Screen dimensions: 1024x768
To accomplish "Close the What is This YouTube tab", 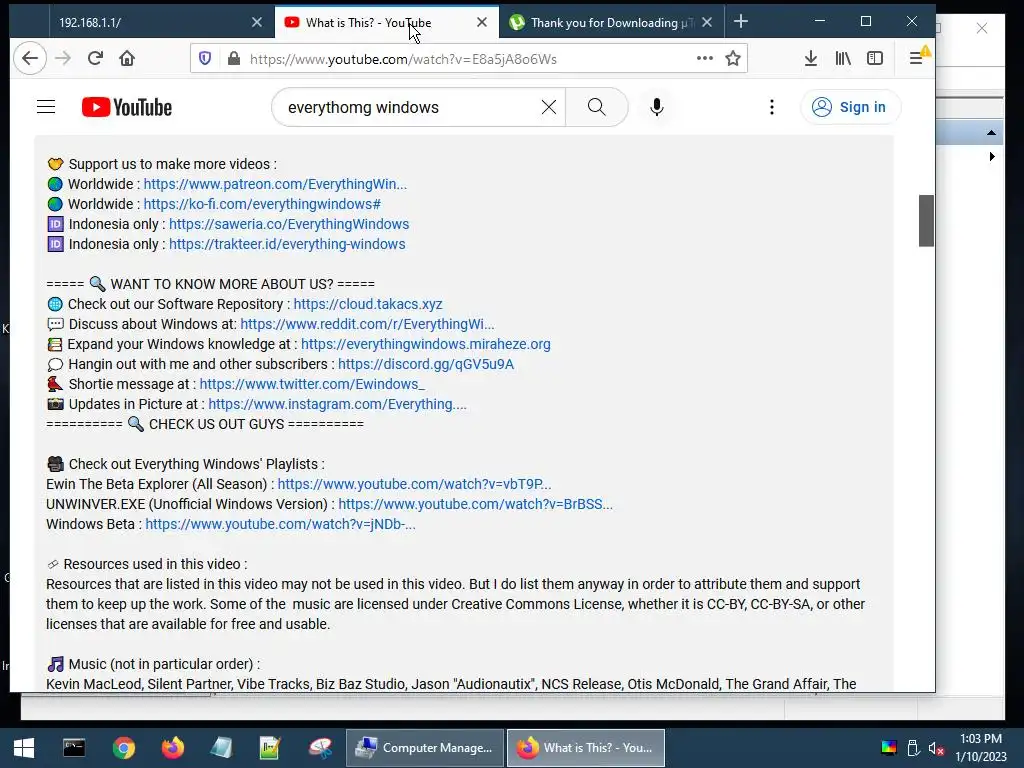I will click(x=482, y=22).
